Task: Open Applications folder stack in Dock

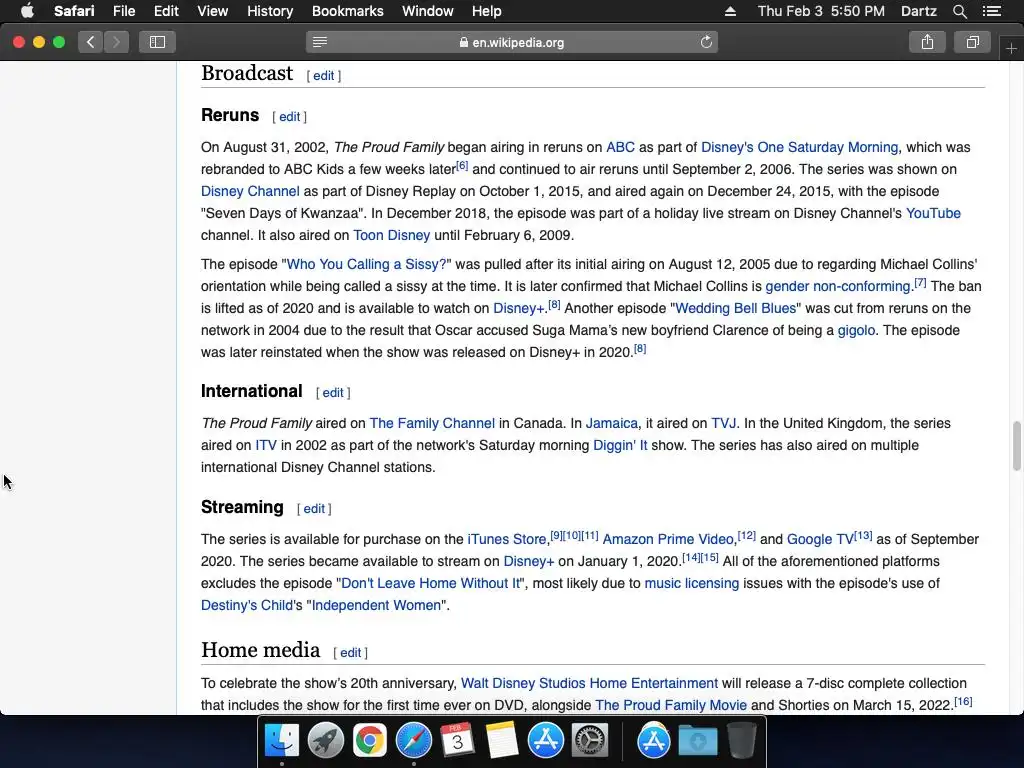Action: pos(653,740)
